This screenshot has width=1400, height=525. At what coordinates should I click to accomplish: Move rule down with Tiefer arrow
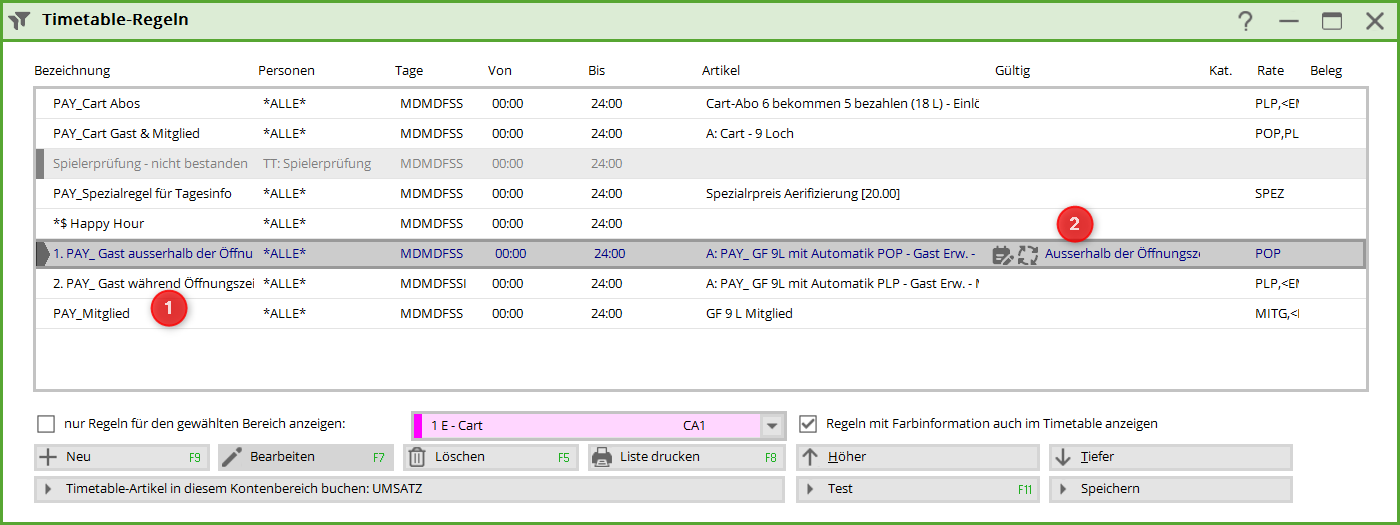point(1063,457)
